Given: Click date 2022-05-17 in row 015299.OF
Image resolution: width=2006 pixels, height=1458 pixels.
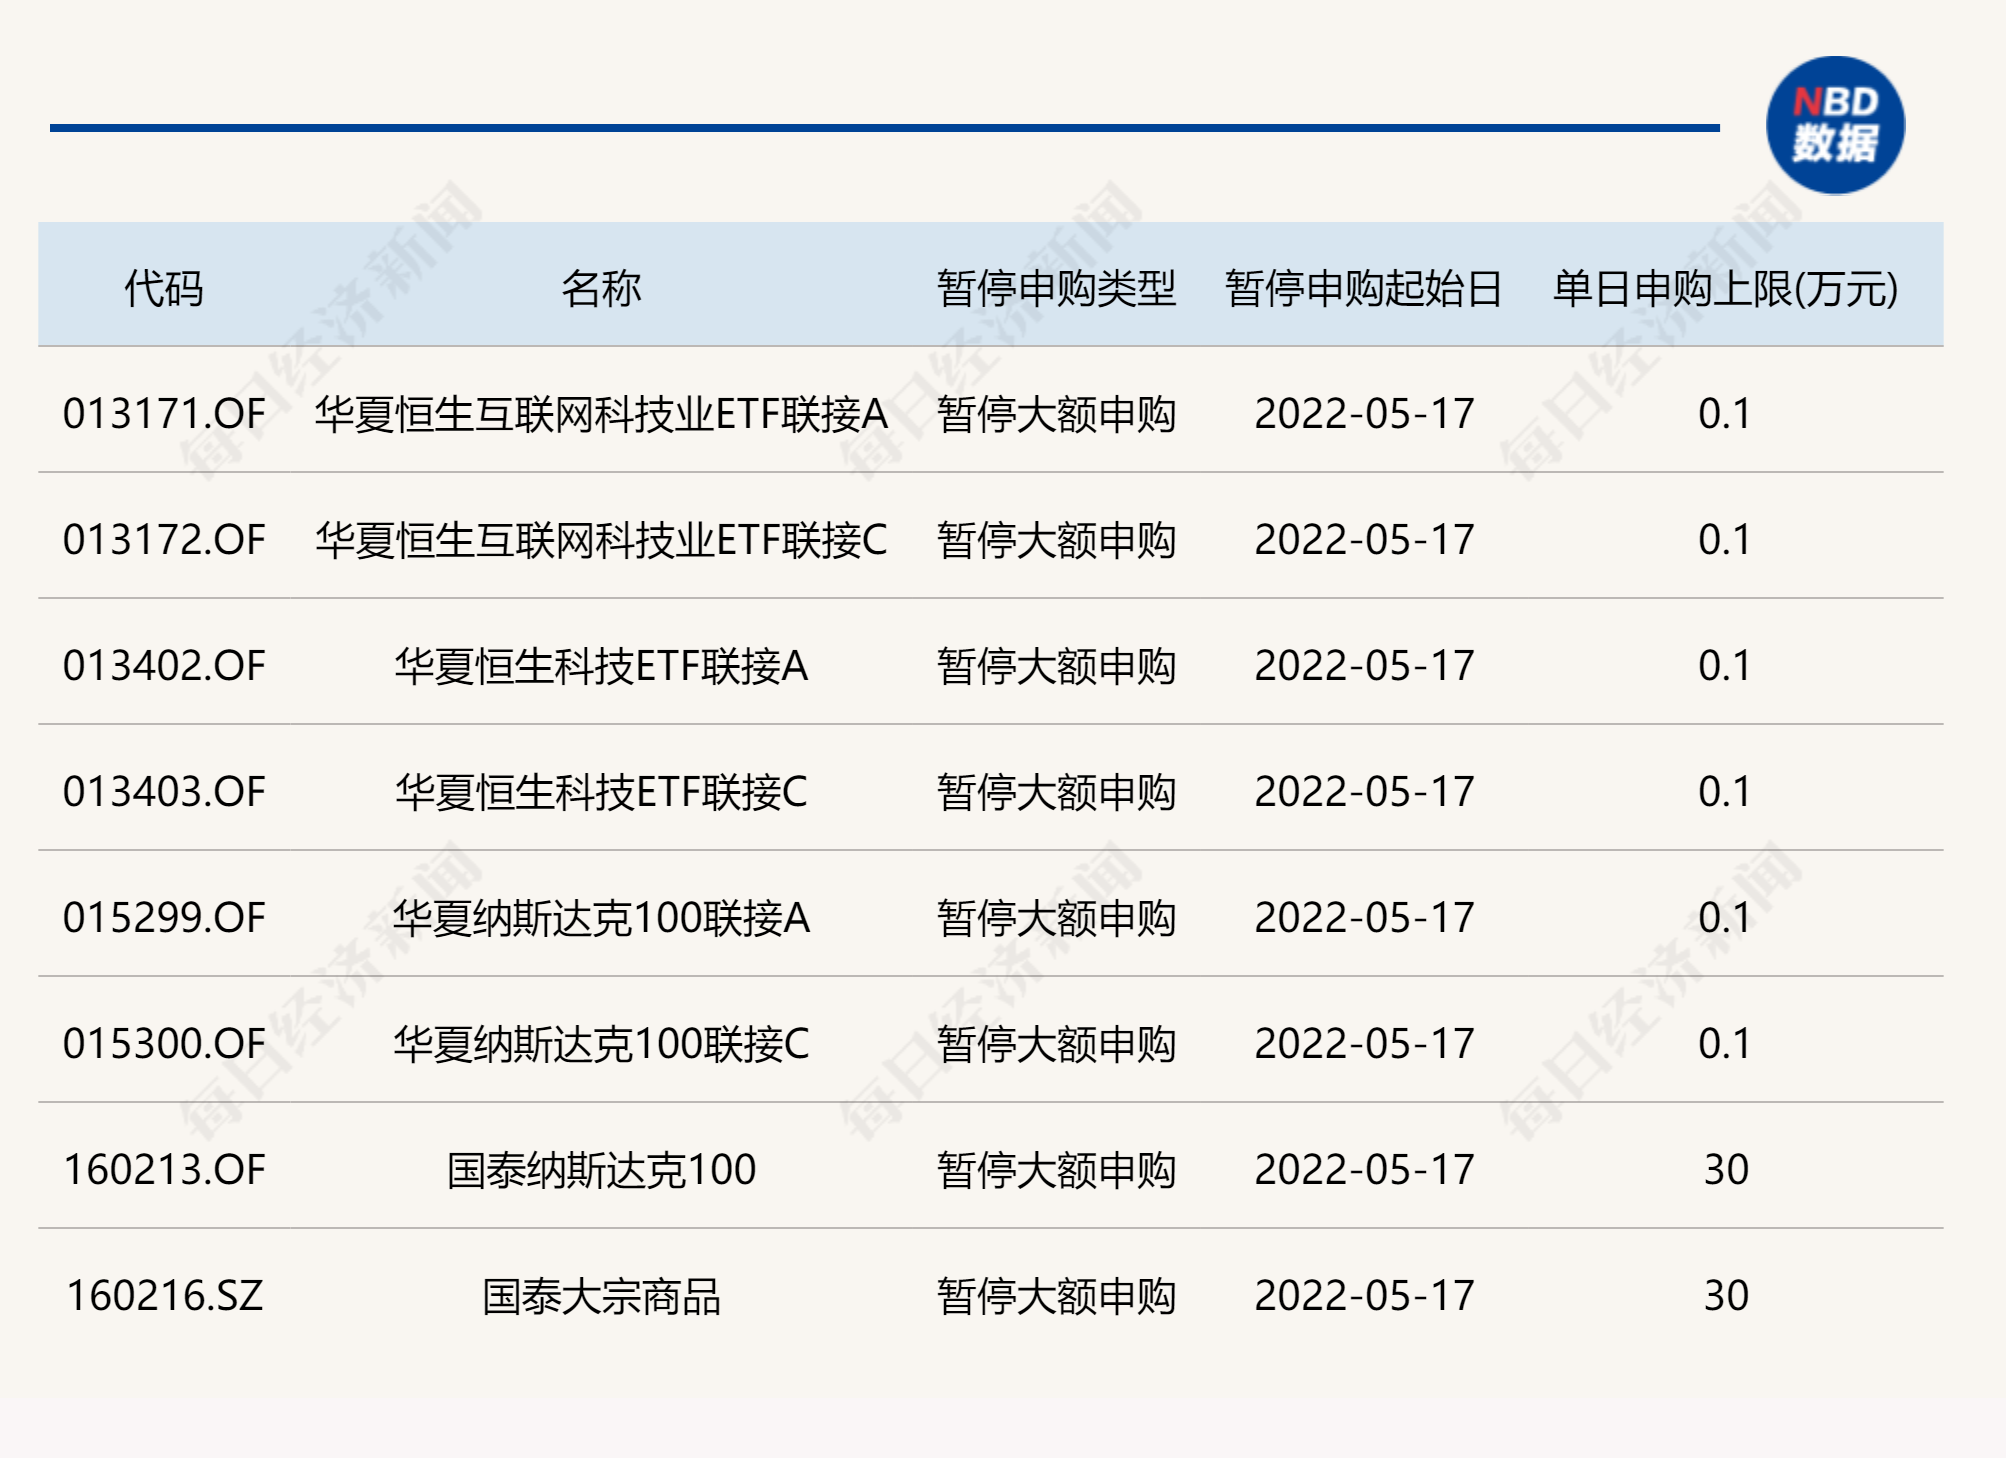Looking at the screenshot, I should coord(1364,918).
